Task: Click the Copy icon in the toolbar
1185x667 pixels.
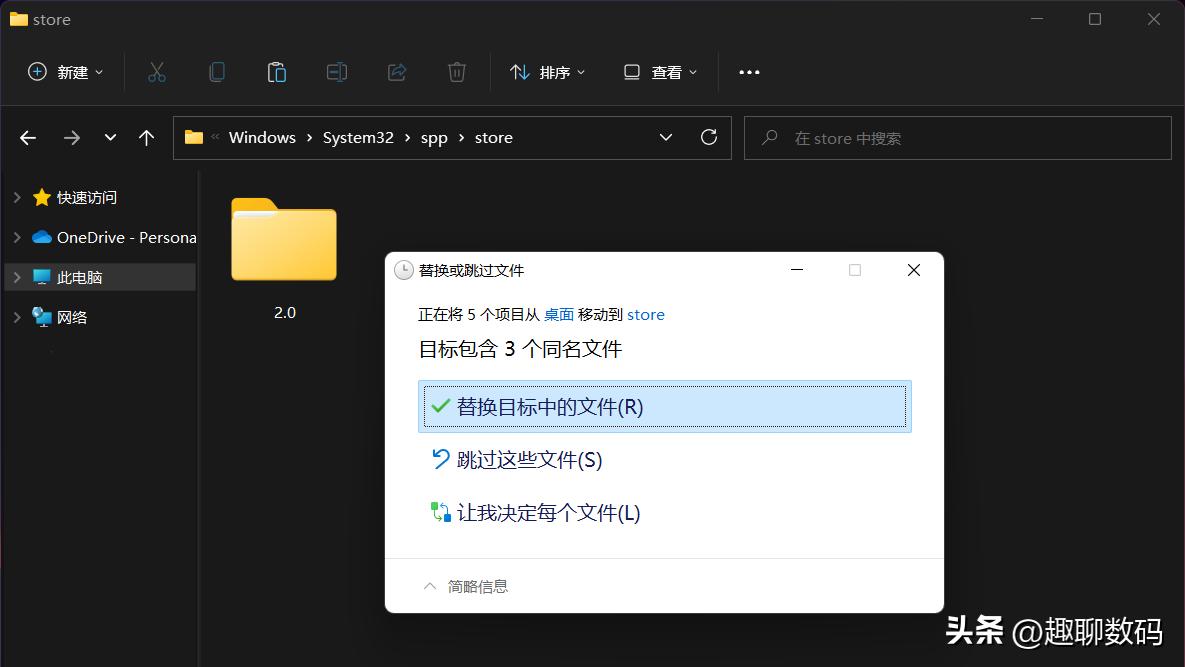Action: 216,71
